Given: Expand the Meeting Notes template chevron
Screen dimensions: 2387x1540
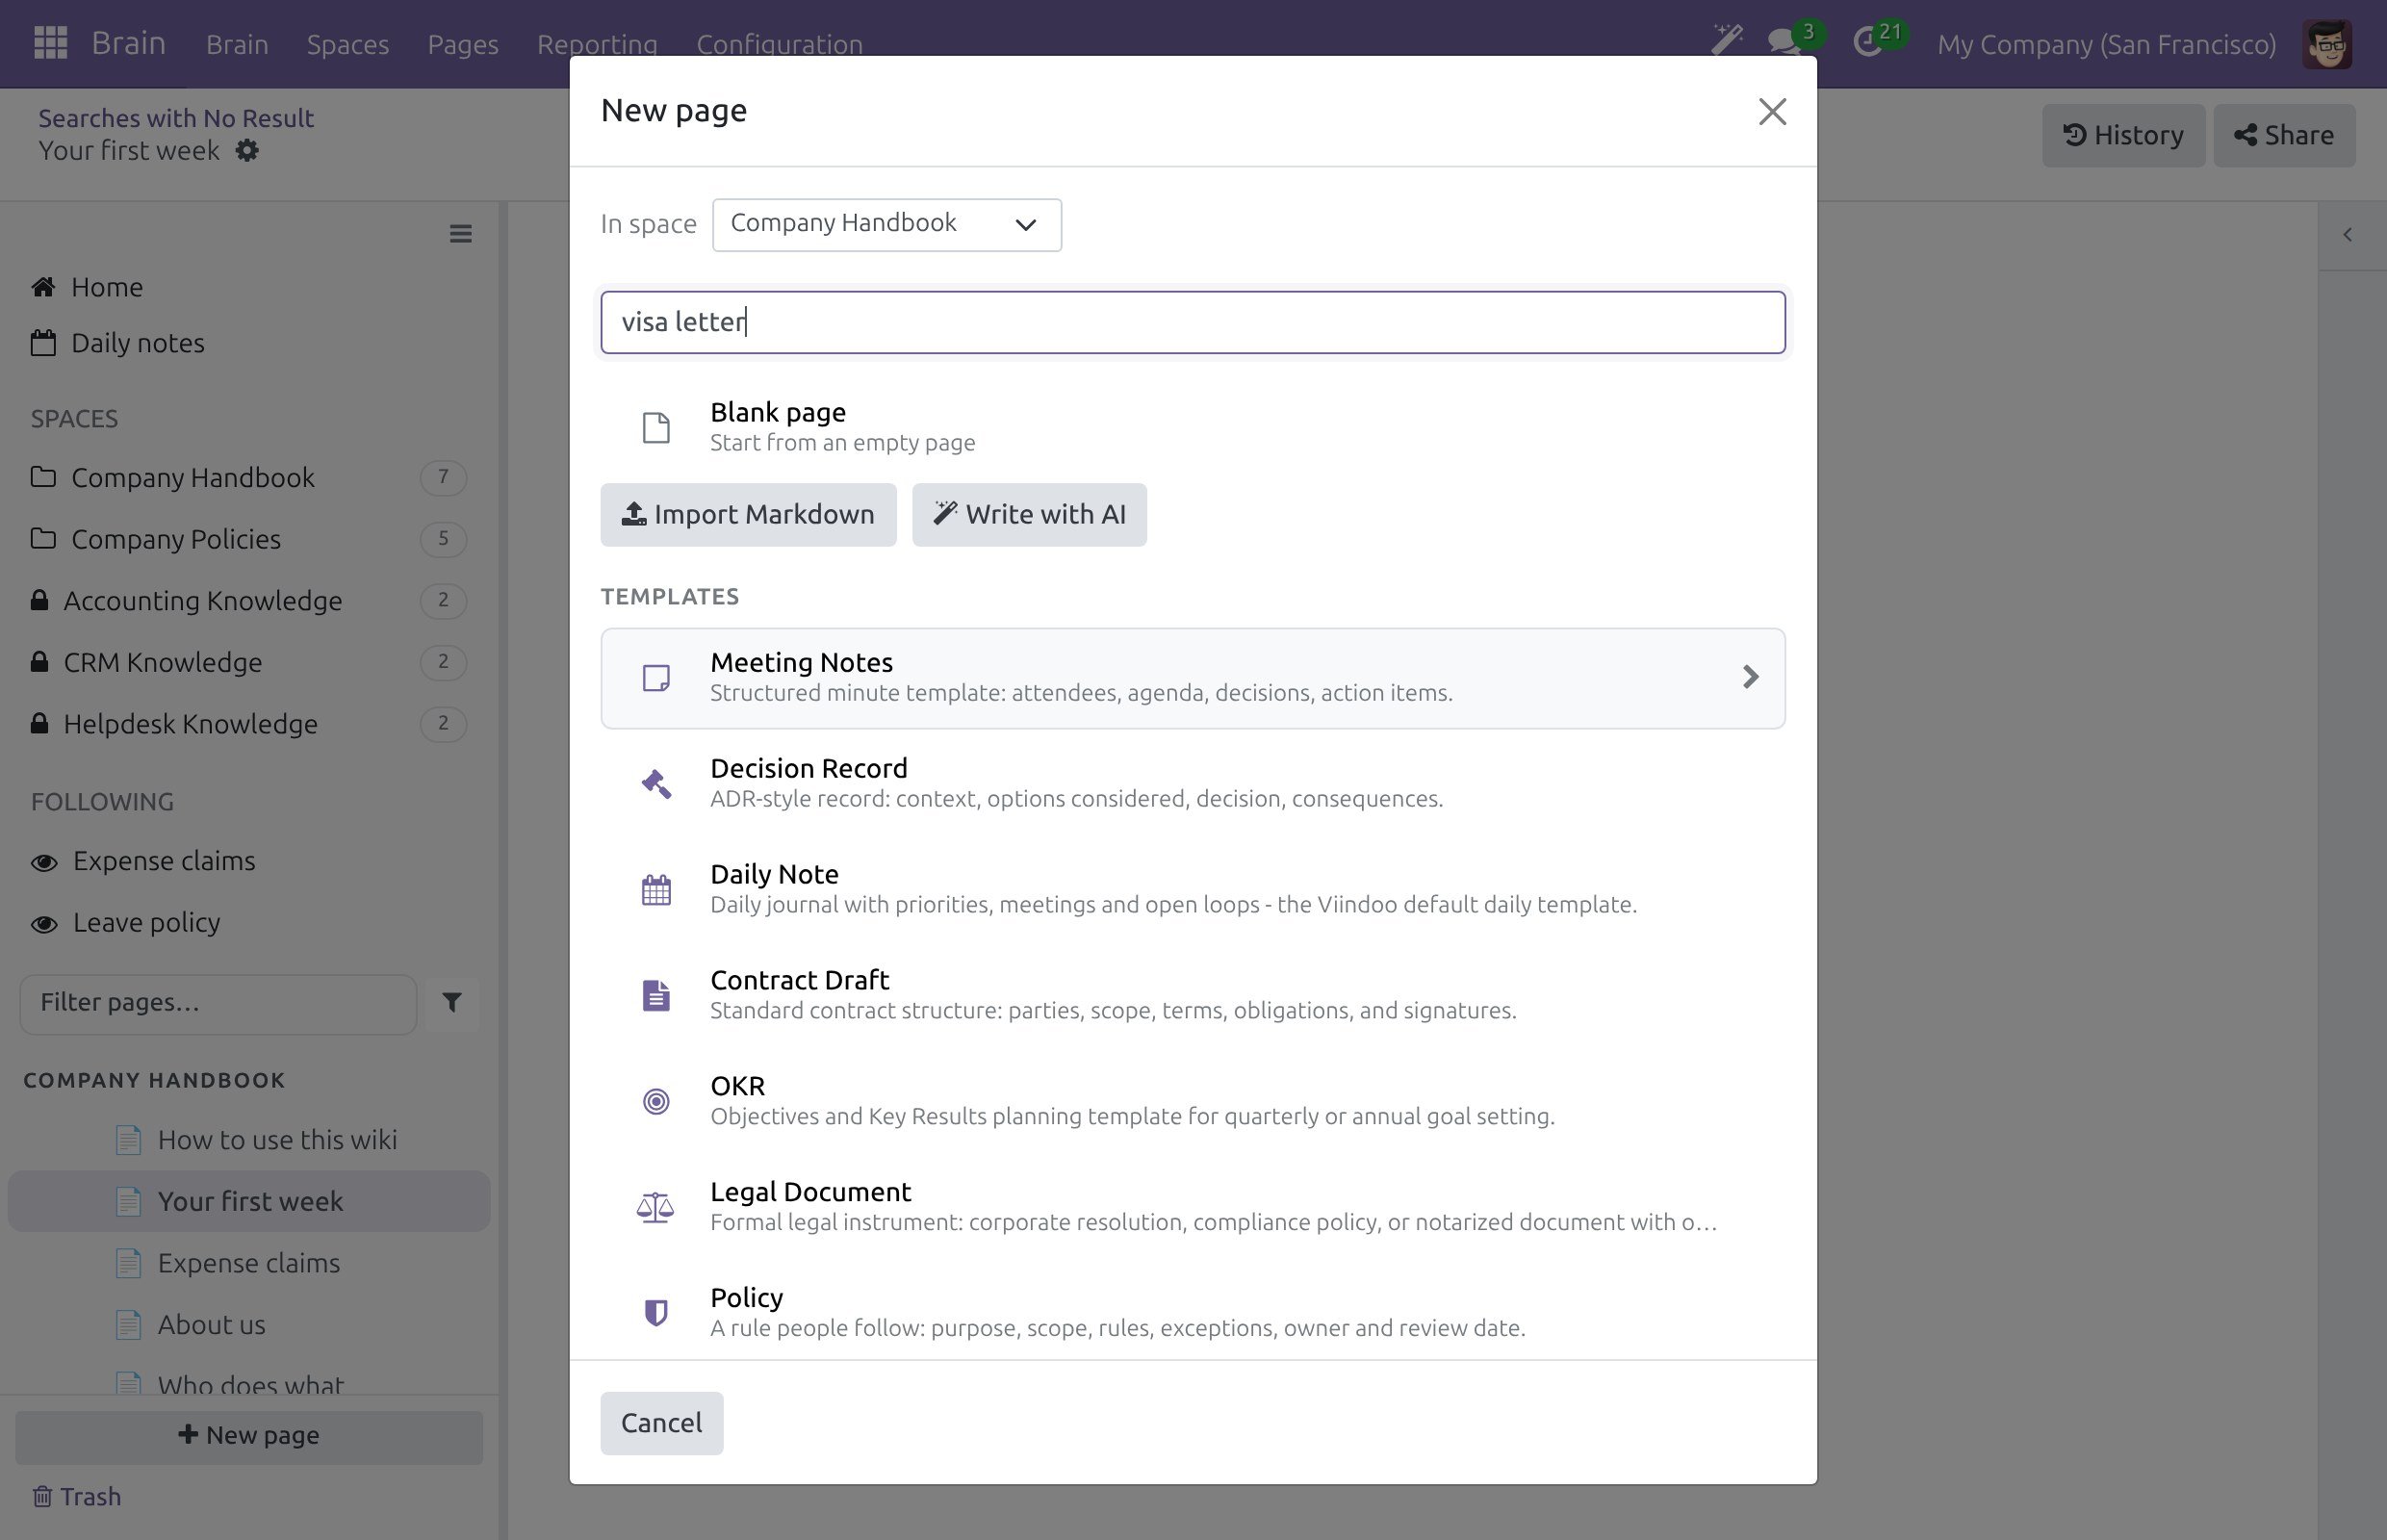Looking at the screenshot, I should pyautogui.click(x=1750, y=677).
